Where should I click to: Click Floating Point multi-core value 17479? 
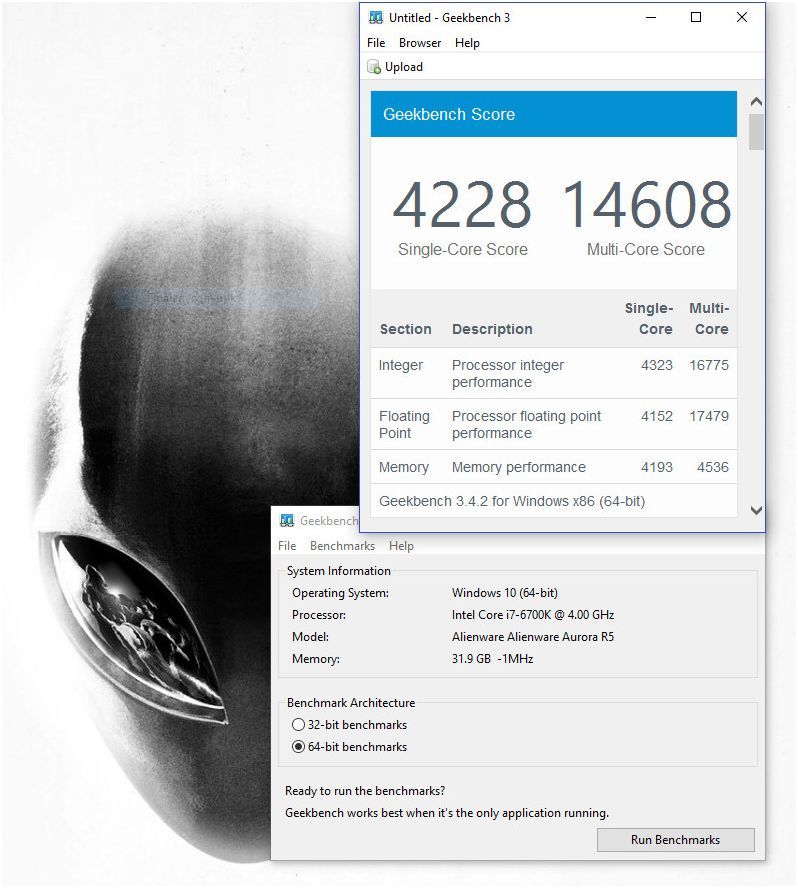[x=709, y=416]
